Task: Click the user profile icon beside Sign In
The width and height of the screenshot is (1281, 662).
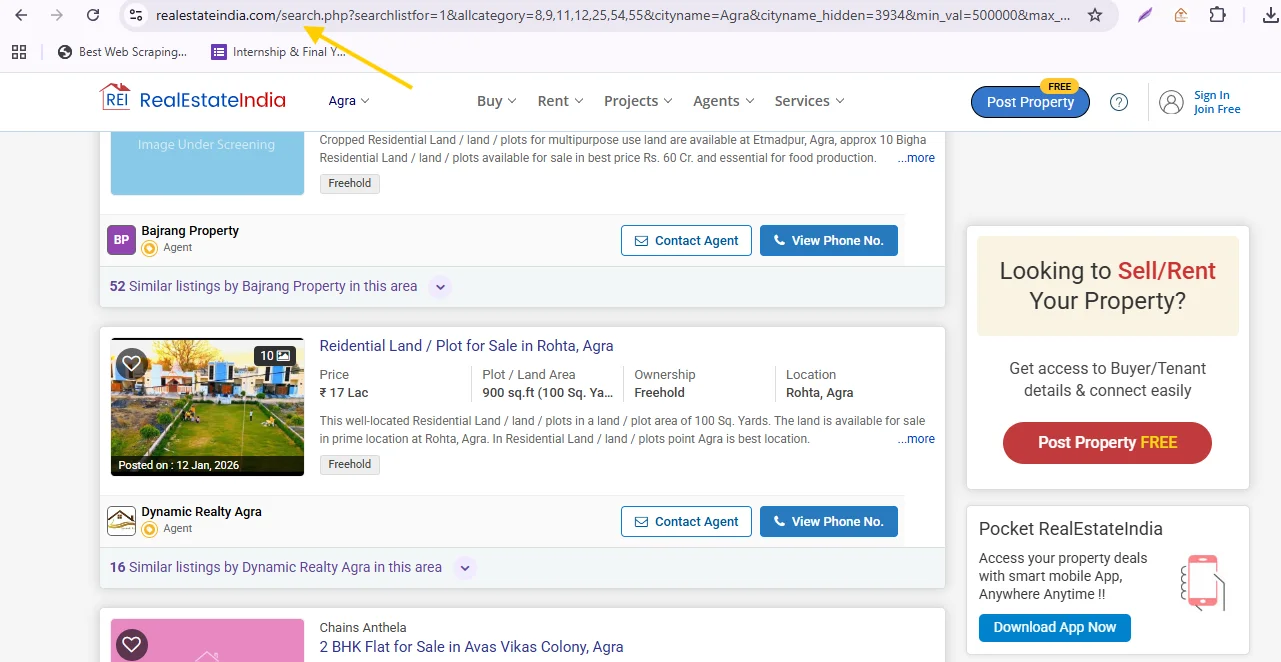Action: tap(1171, 101)
